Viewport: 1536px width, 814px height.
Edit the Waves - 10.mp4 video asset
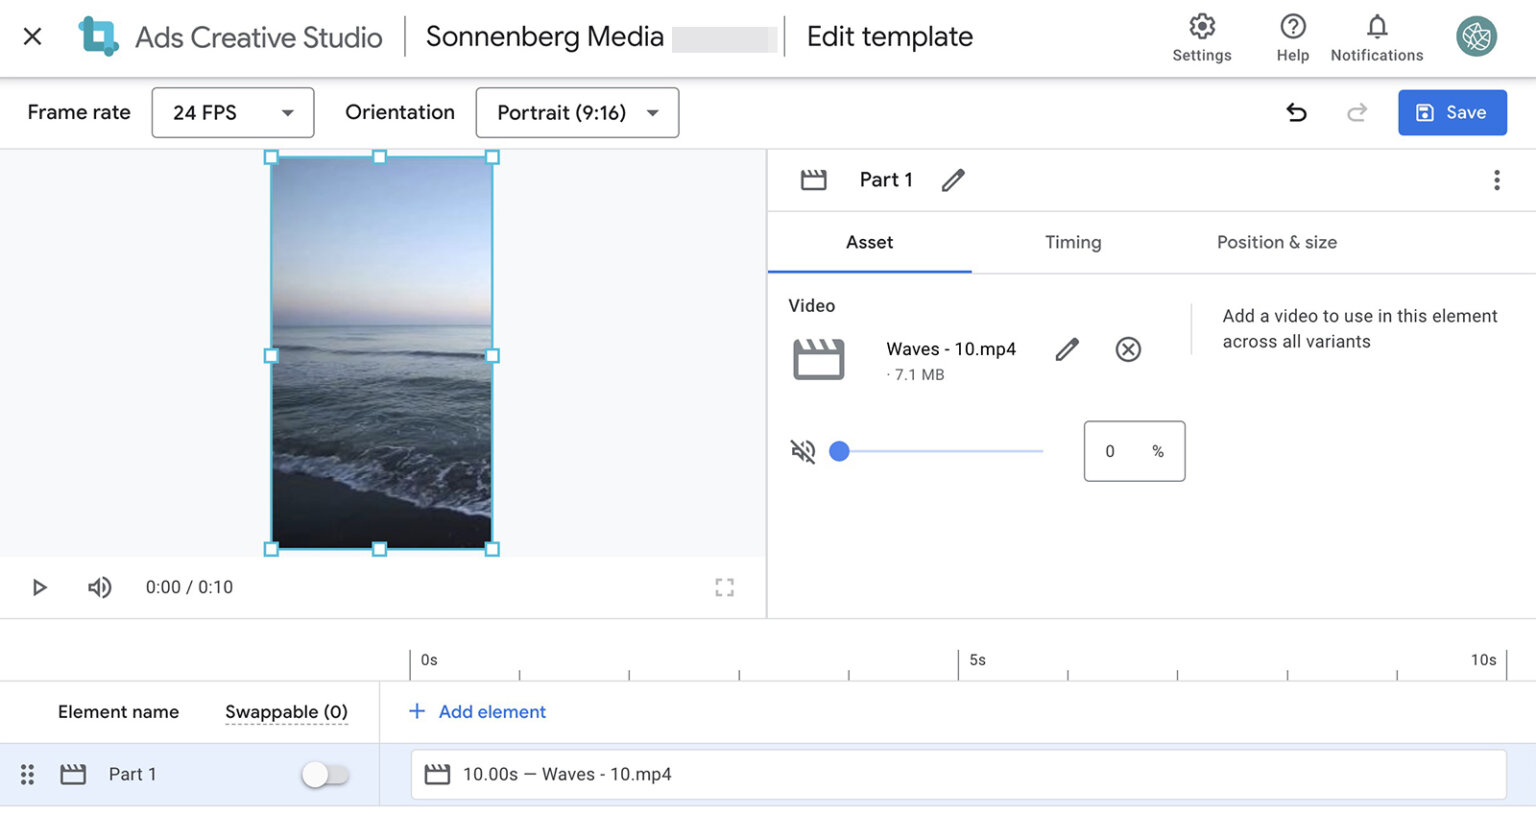point(1067,349)
